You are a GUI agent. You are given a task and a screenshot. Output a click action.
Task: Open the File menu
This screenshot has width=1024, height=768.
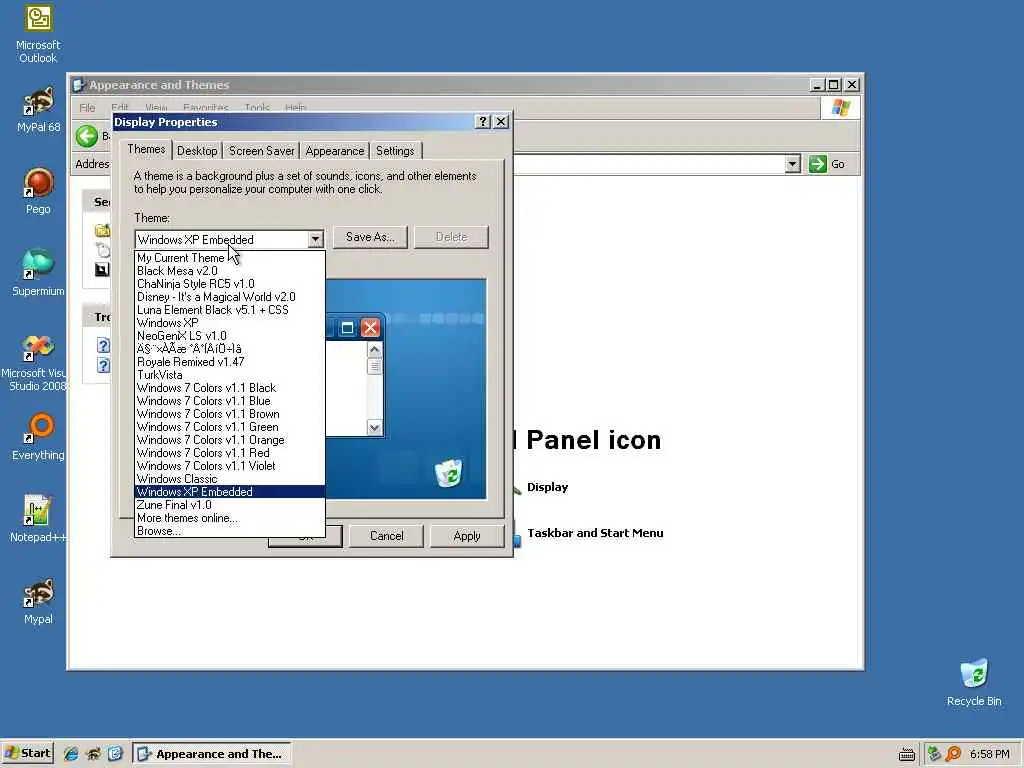click(87, 108)
